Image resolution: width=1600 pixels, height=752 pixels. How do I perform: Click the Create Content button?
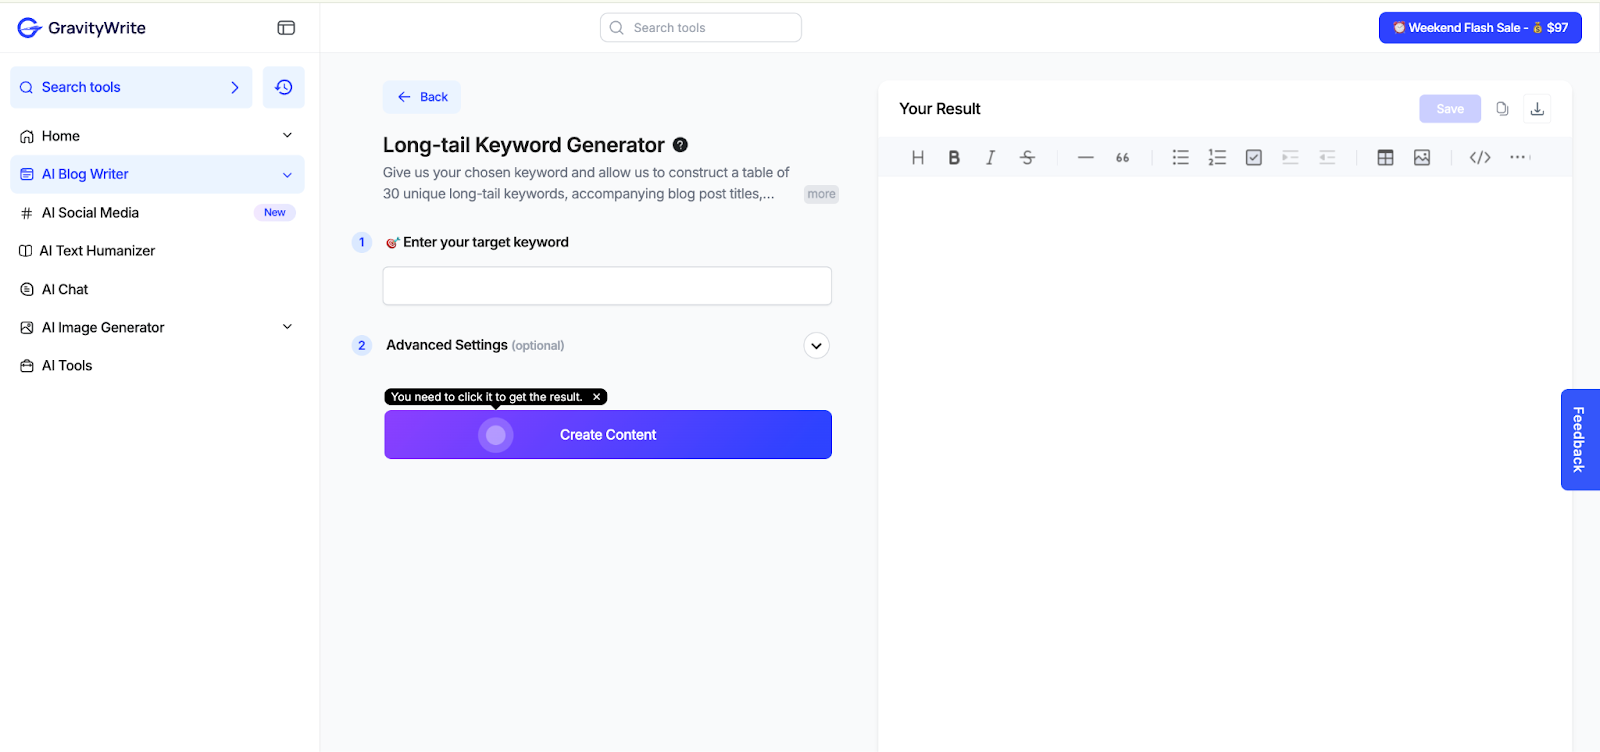coord(608,435)
